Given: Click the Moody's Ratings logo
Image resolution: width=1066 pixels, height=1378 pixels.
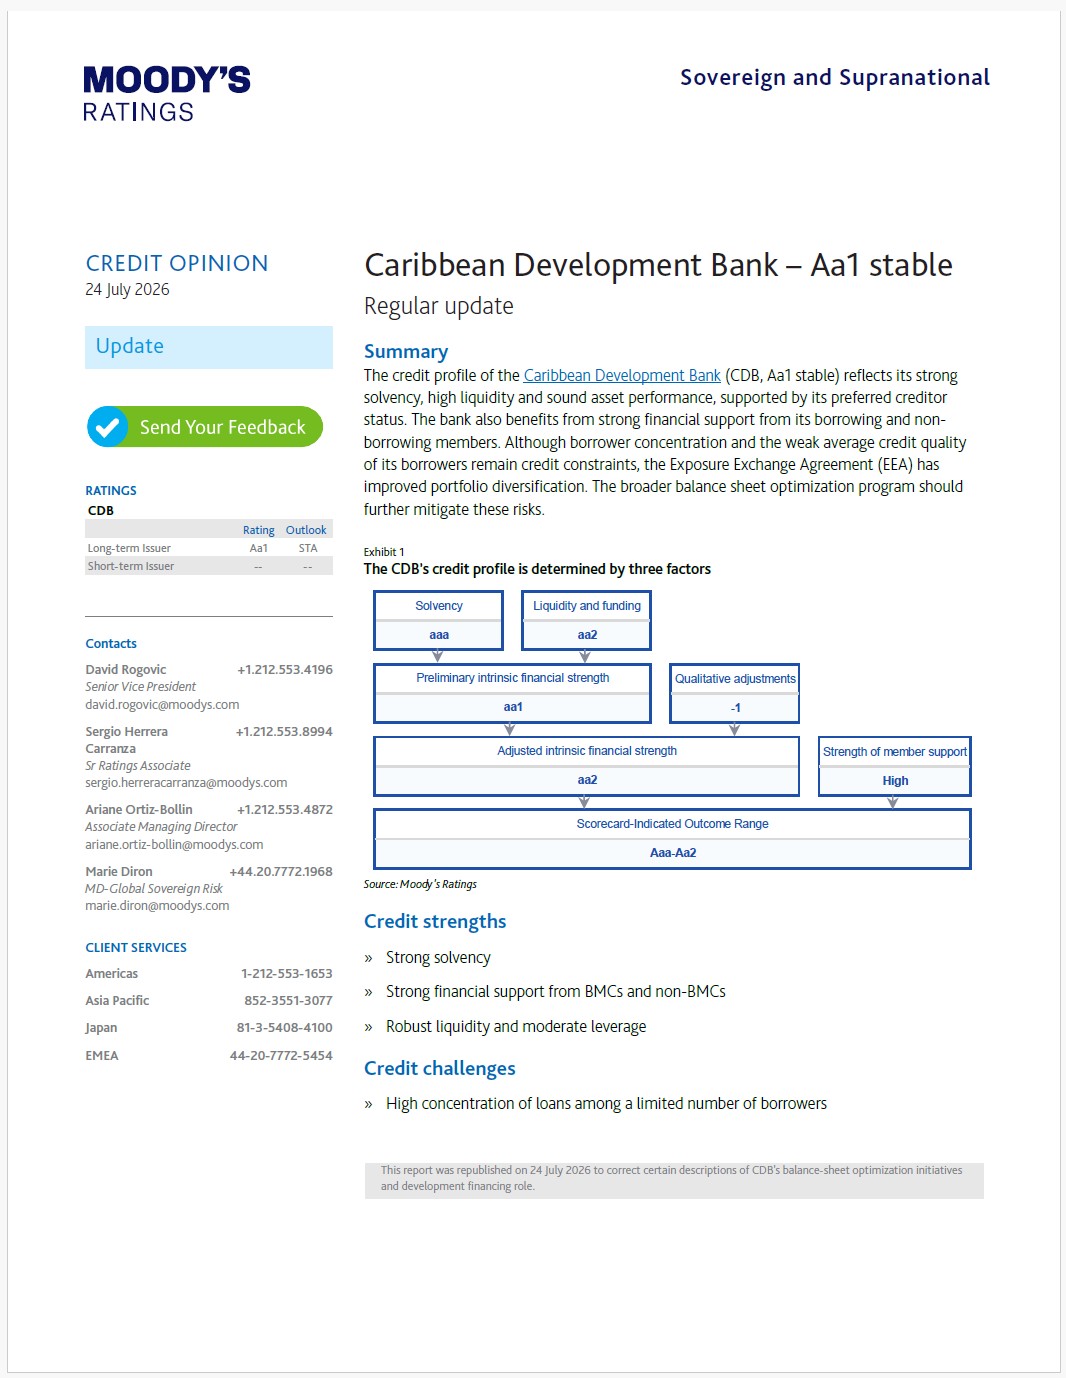Looking at the screenshot, I should tap(166, 94).
